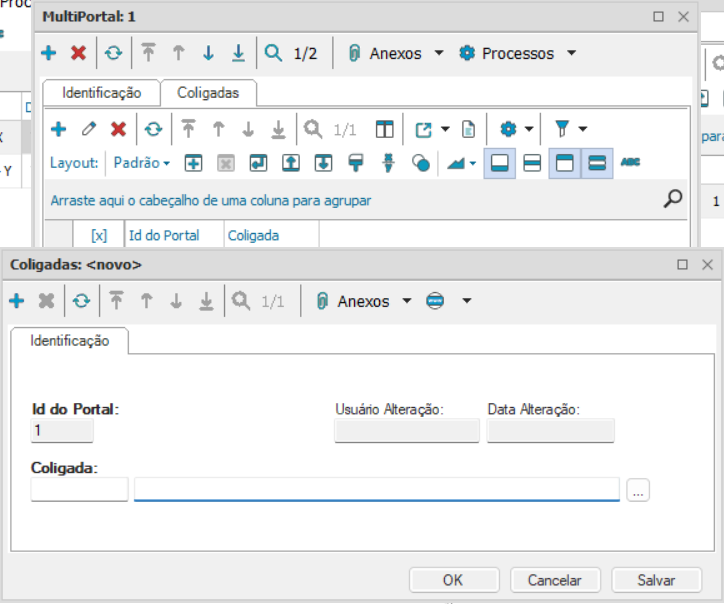Toggle the top header panel layout button
Viewport: 724px width, 604px height.
pyautogui.click(x=565, y=163)
